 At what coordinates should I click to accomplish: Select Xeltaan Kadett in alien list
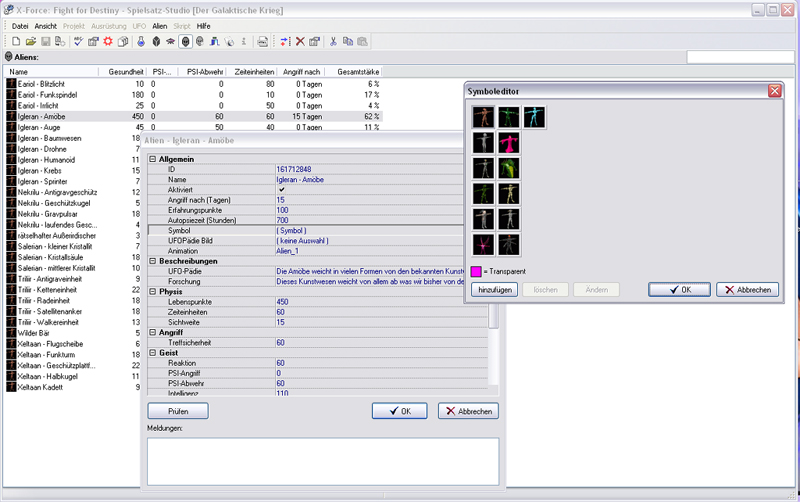(x=40, y=387)
